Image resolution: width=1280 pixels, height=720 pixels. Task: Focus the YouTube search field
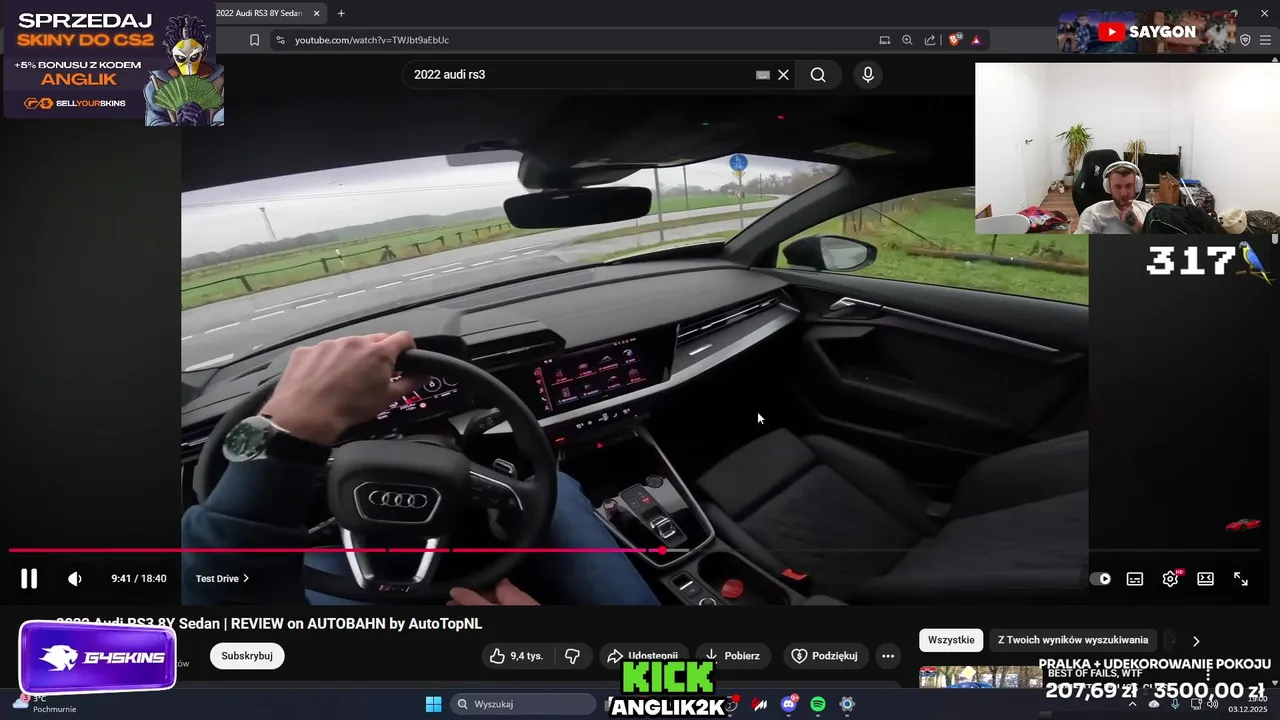coord(580,75)
